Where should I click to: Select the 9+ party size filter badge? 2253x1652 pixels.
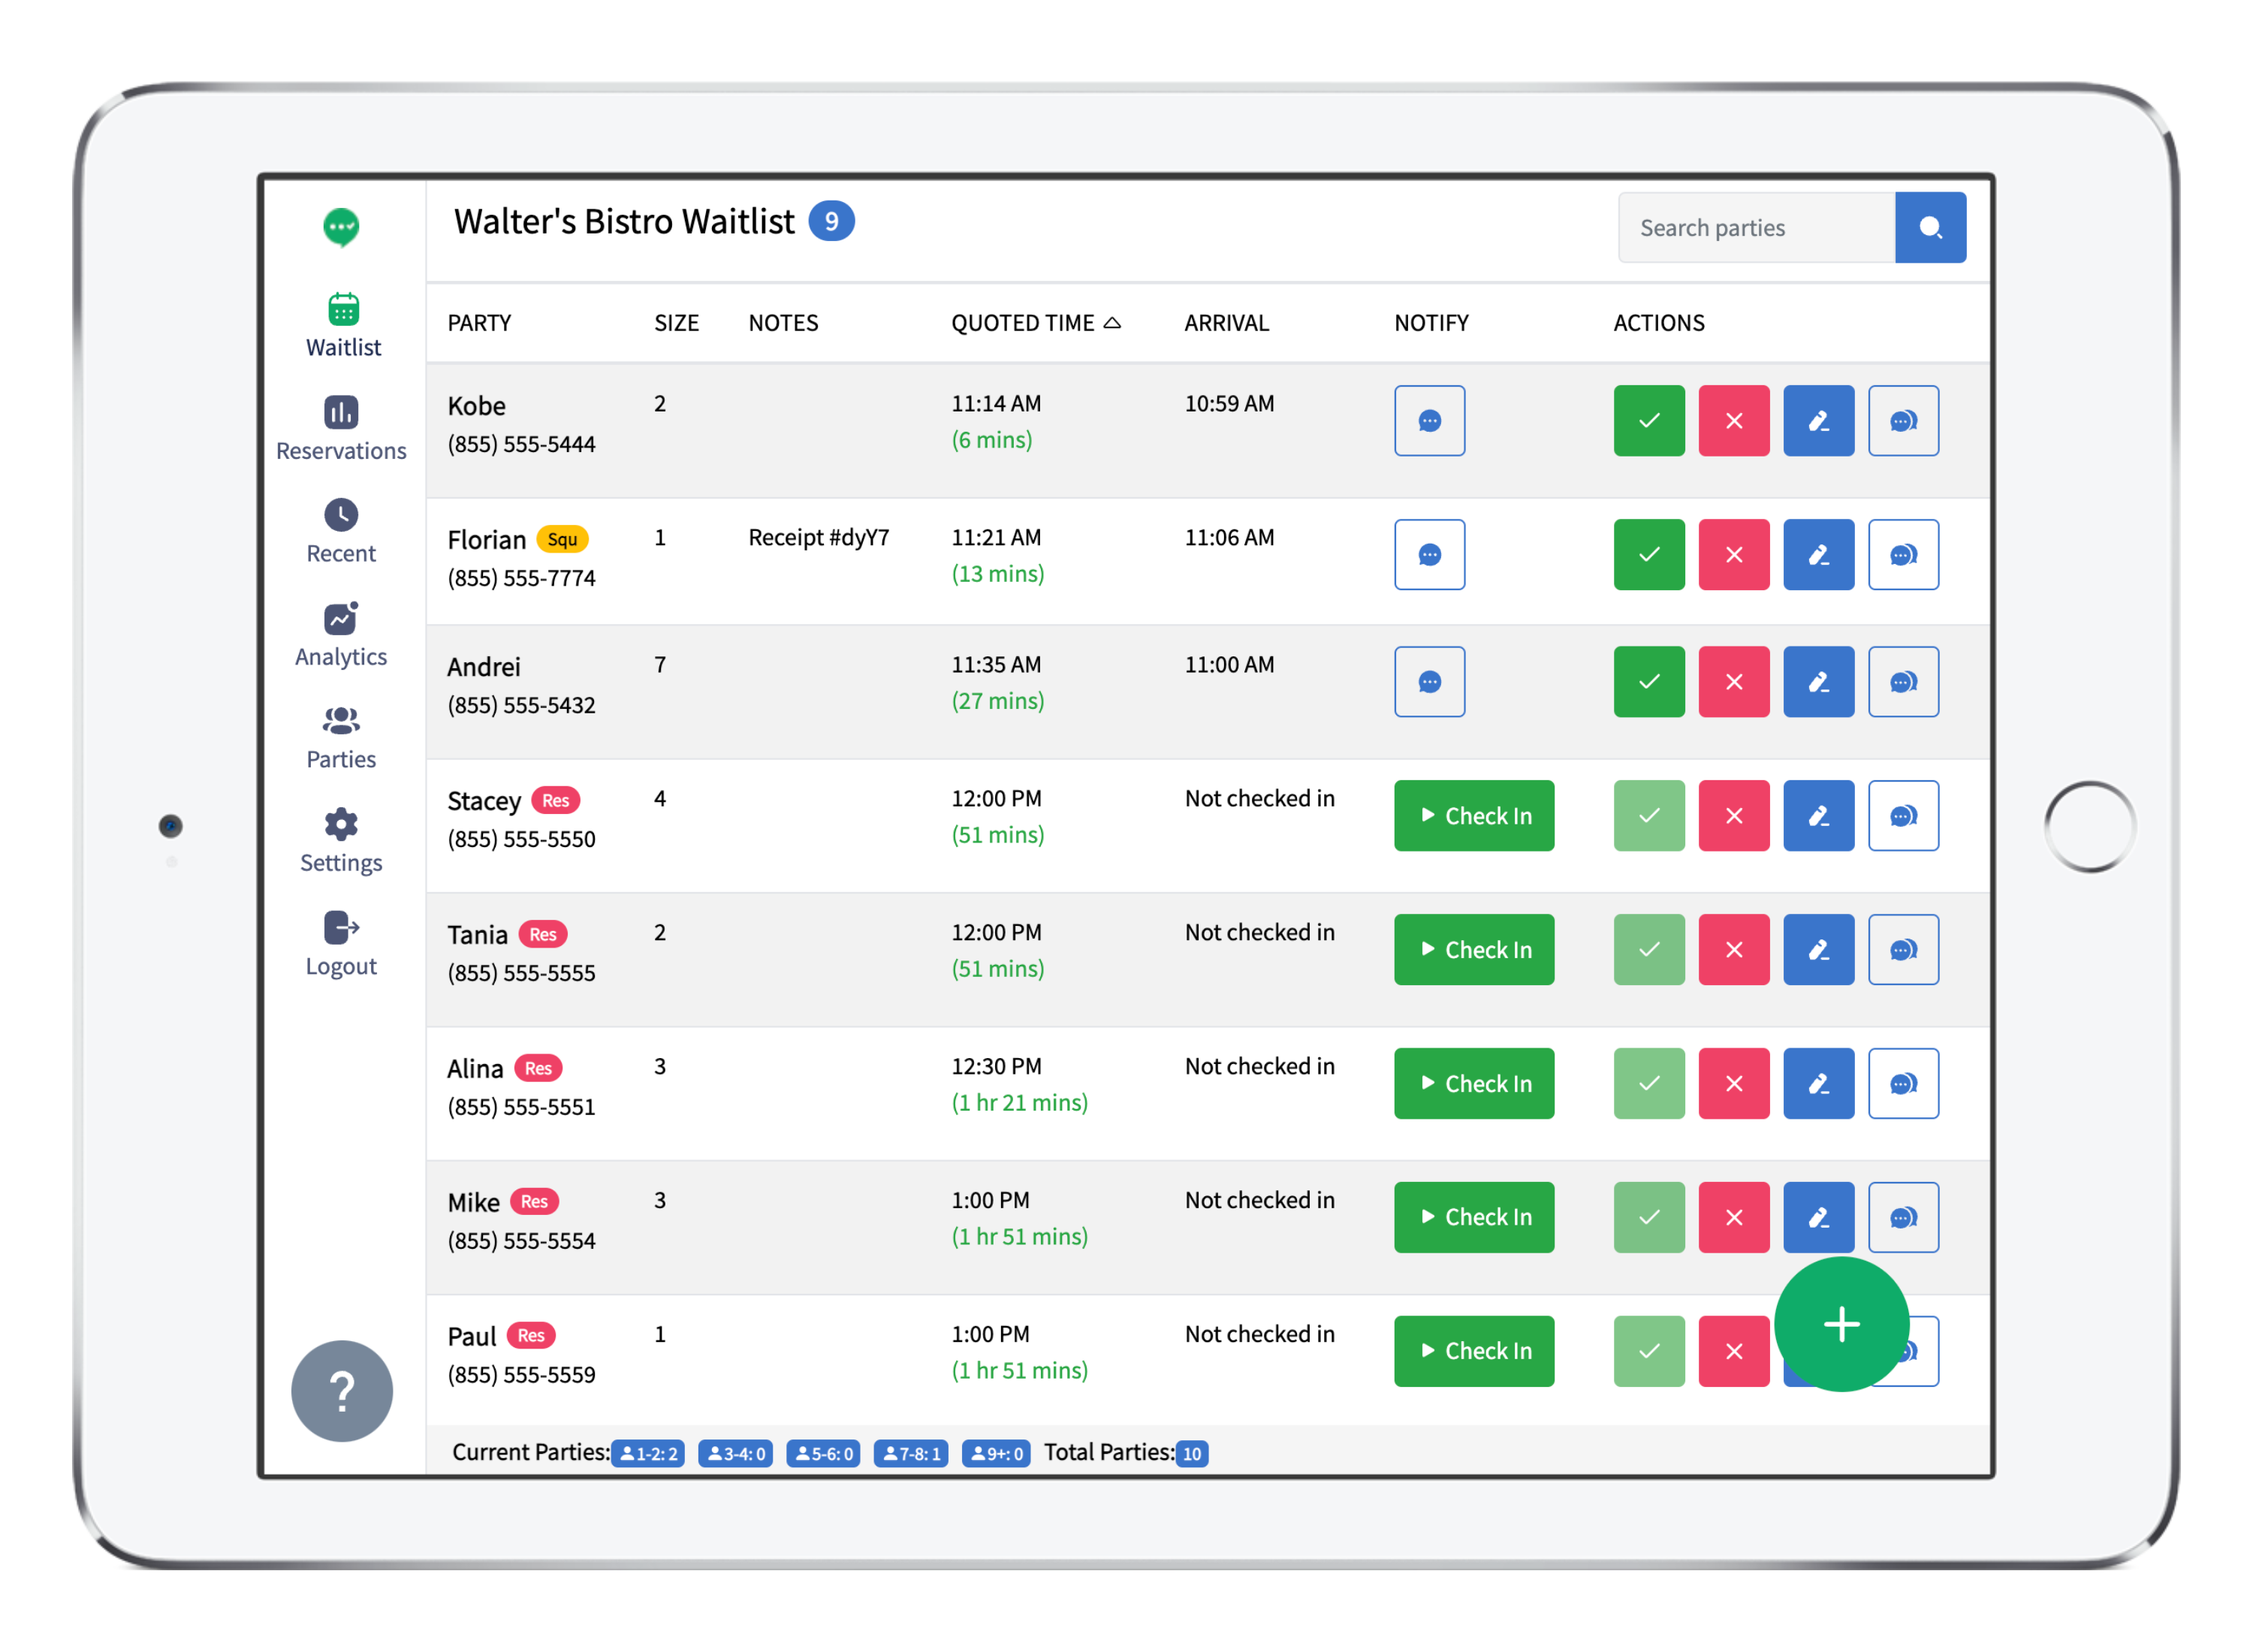997,1454
